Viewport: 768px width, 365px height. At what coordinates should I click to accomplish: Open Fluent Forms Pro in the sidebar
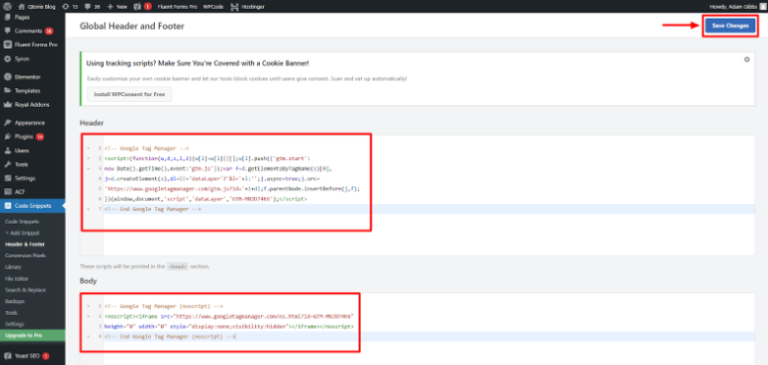pyautogui.click(x=32, y=45)
